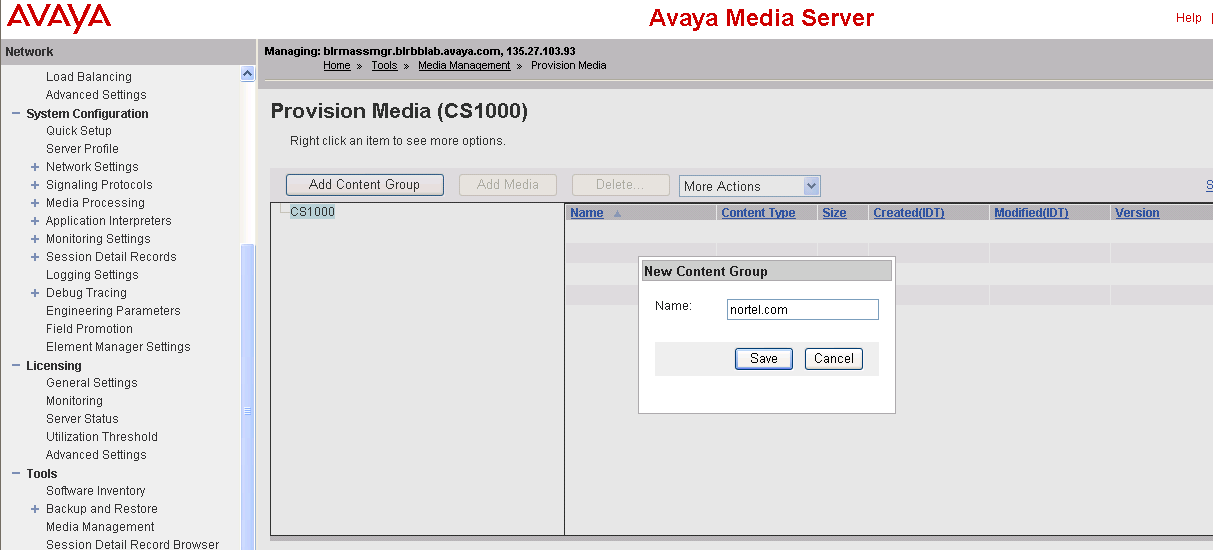
Task: Open Application Interpreters page
Action: click(x=109, y=221)
